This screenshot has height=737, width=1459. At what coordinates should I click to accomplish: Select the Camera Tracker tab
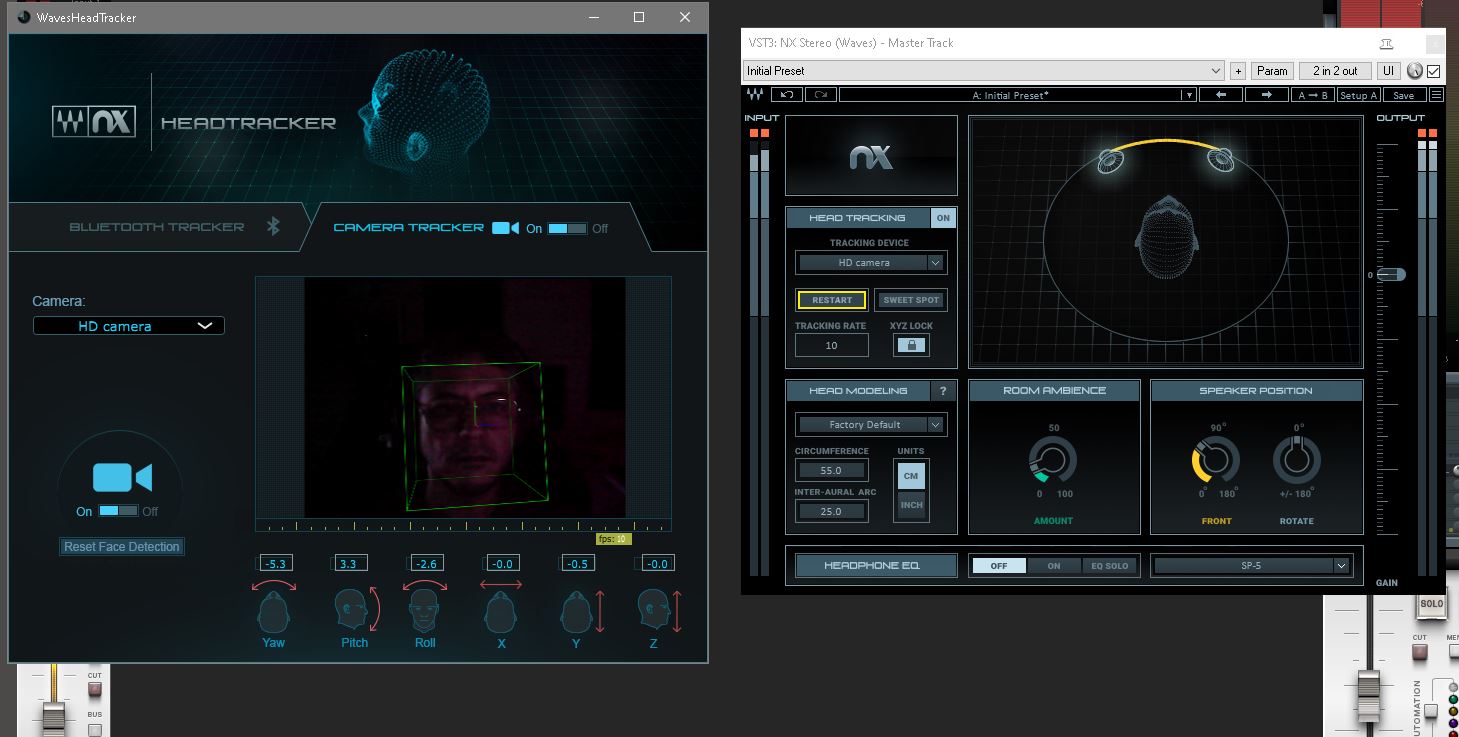pyautogui.click(x=408, y=227)
